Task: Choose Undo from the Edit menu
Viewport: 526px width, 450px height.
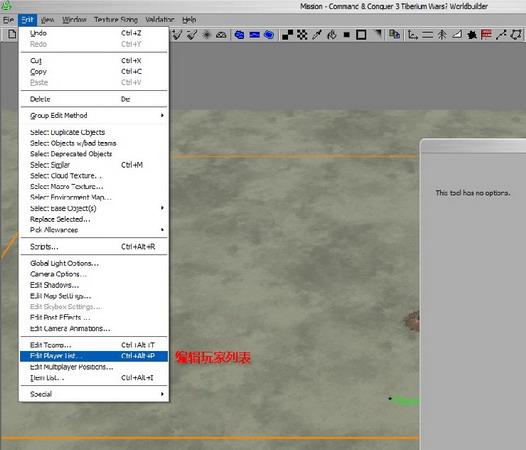Action: (x=94, y=33)
